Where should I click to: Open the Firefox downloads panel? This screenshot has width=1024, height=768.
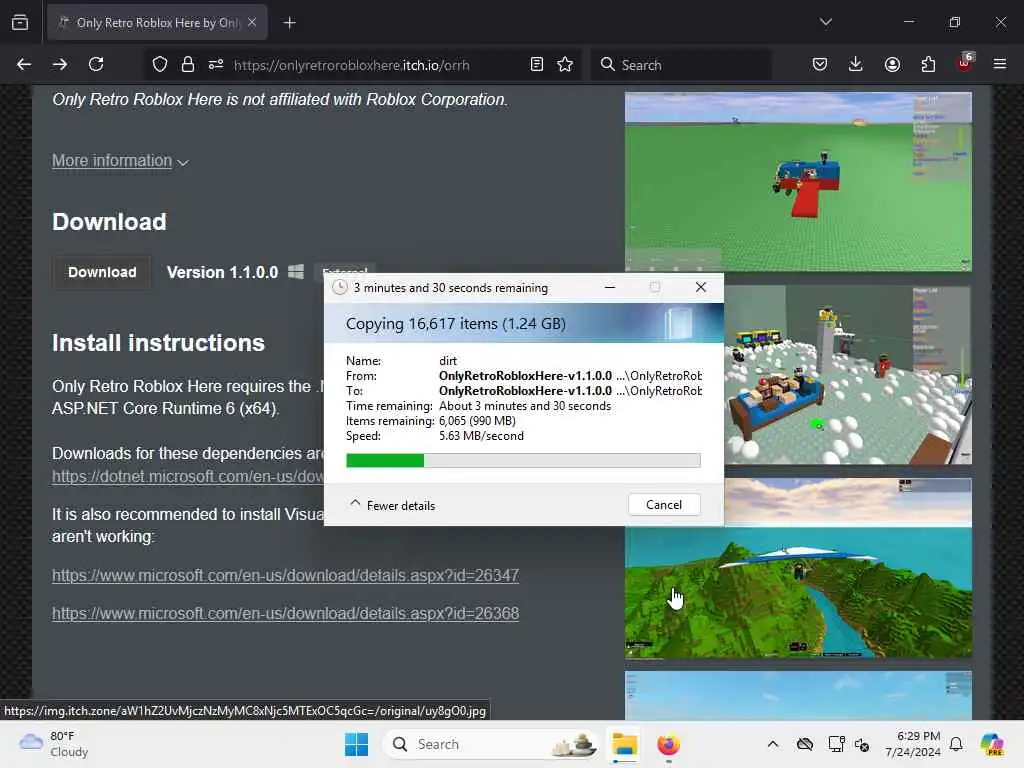tap(856, 65)
